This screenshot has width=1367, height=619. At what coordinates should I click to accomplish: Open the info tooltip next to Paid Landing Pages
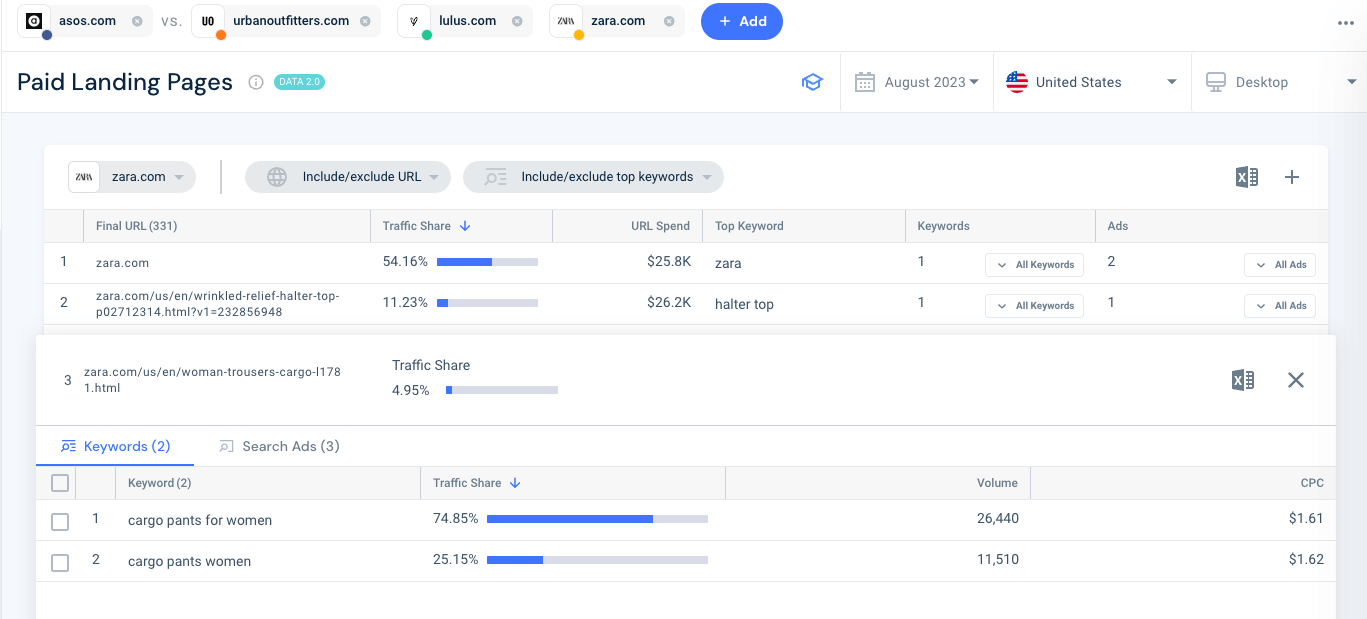258,82
